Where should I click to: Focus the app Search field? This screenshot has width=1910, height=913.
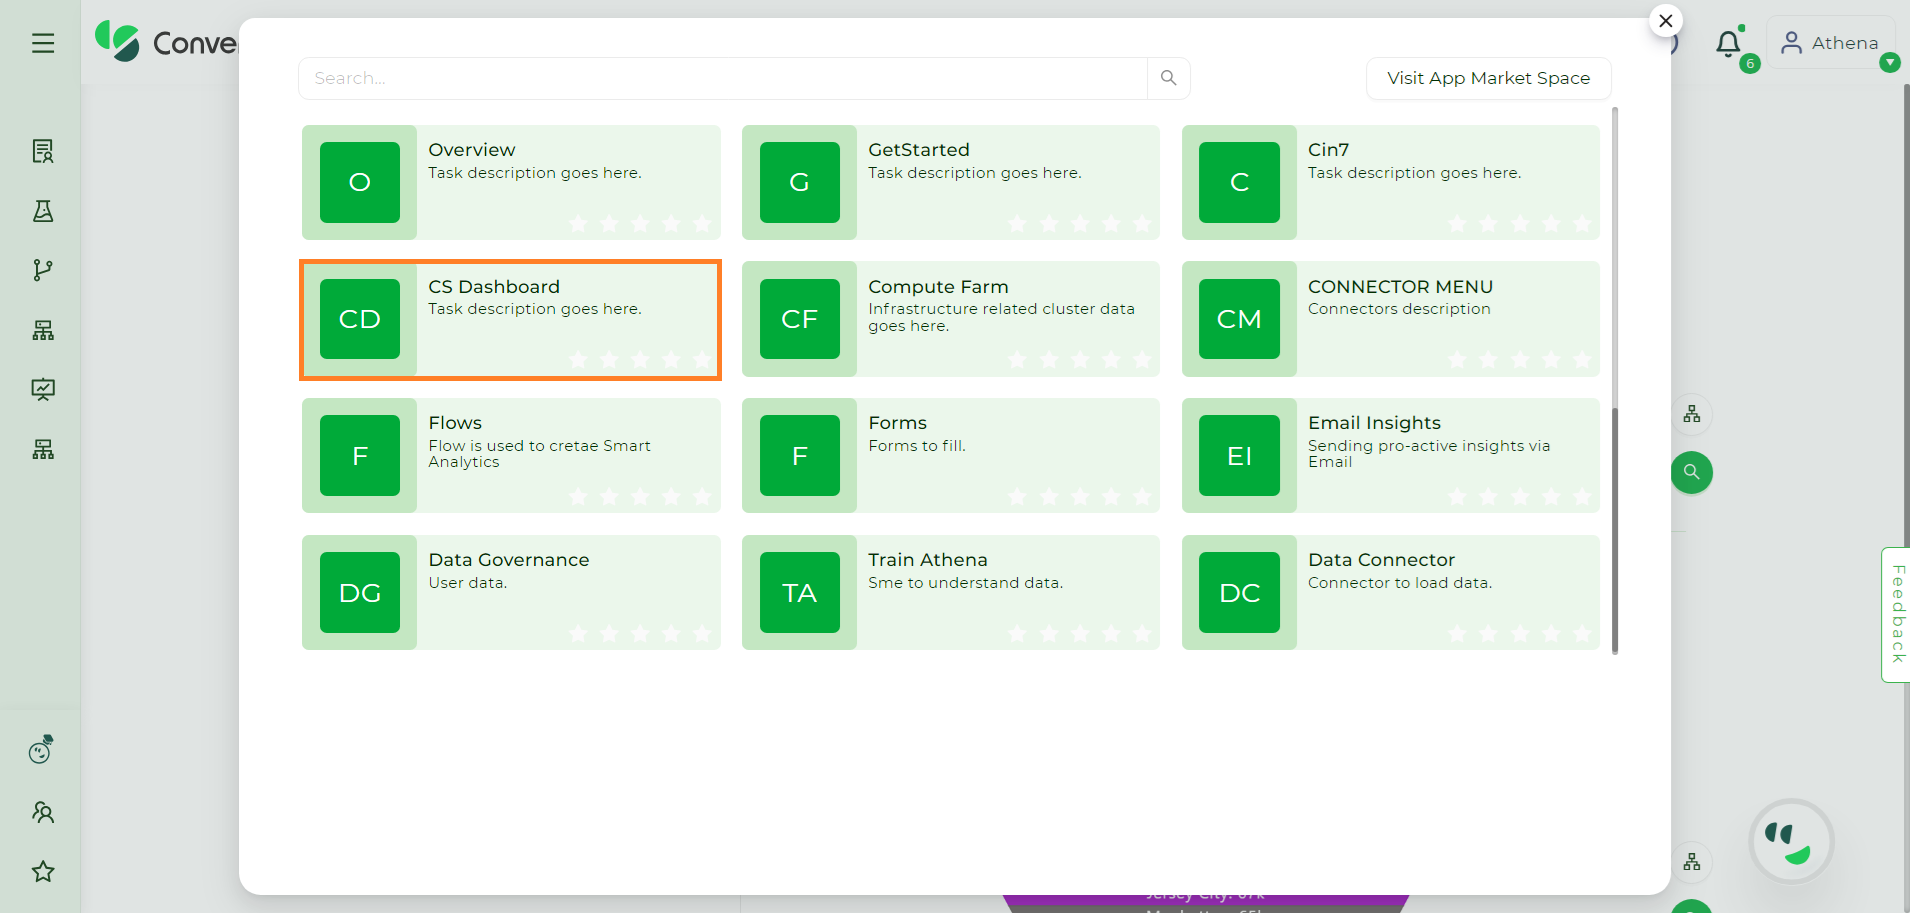pos(723,78)
